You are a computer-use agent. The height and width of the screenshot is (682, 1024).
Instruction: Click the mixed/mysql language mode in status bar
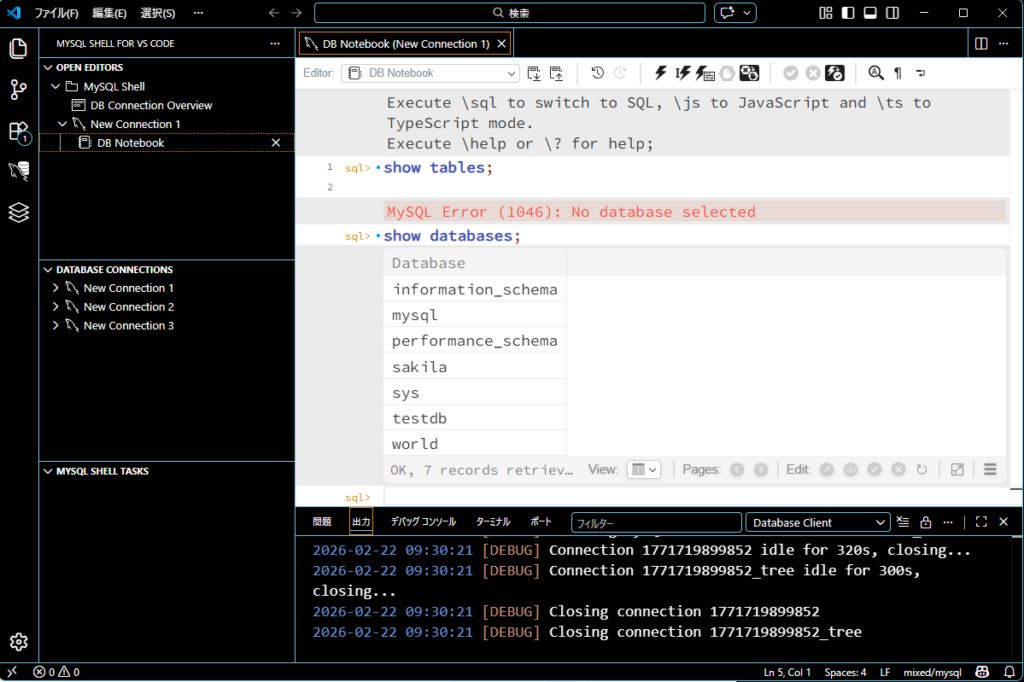(932, 672)
